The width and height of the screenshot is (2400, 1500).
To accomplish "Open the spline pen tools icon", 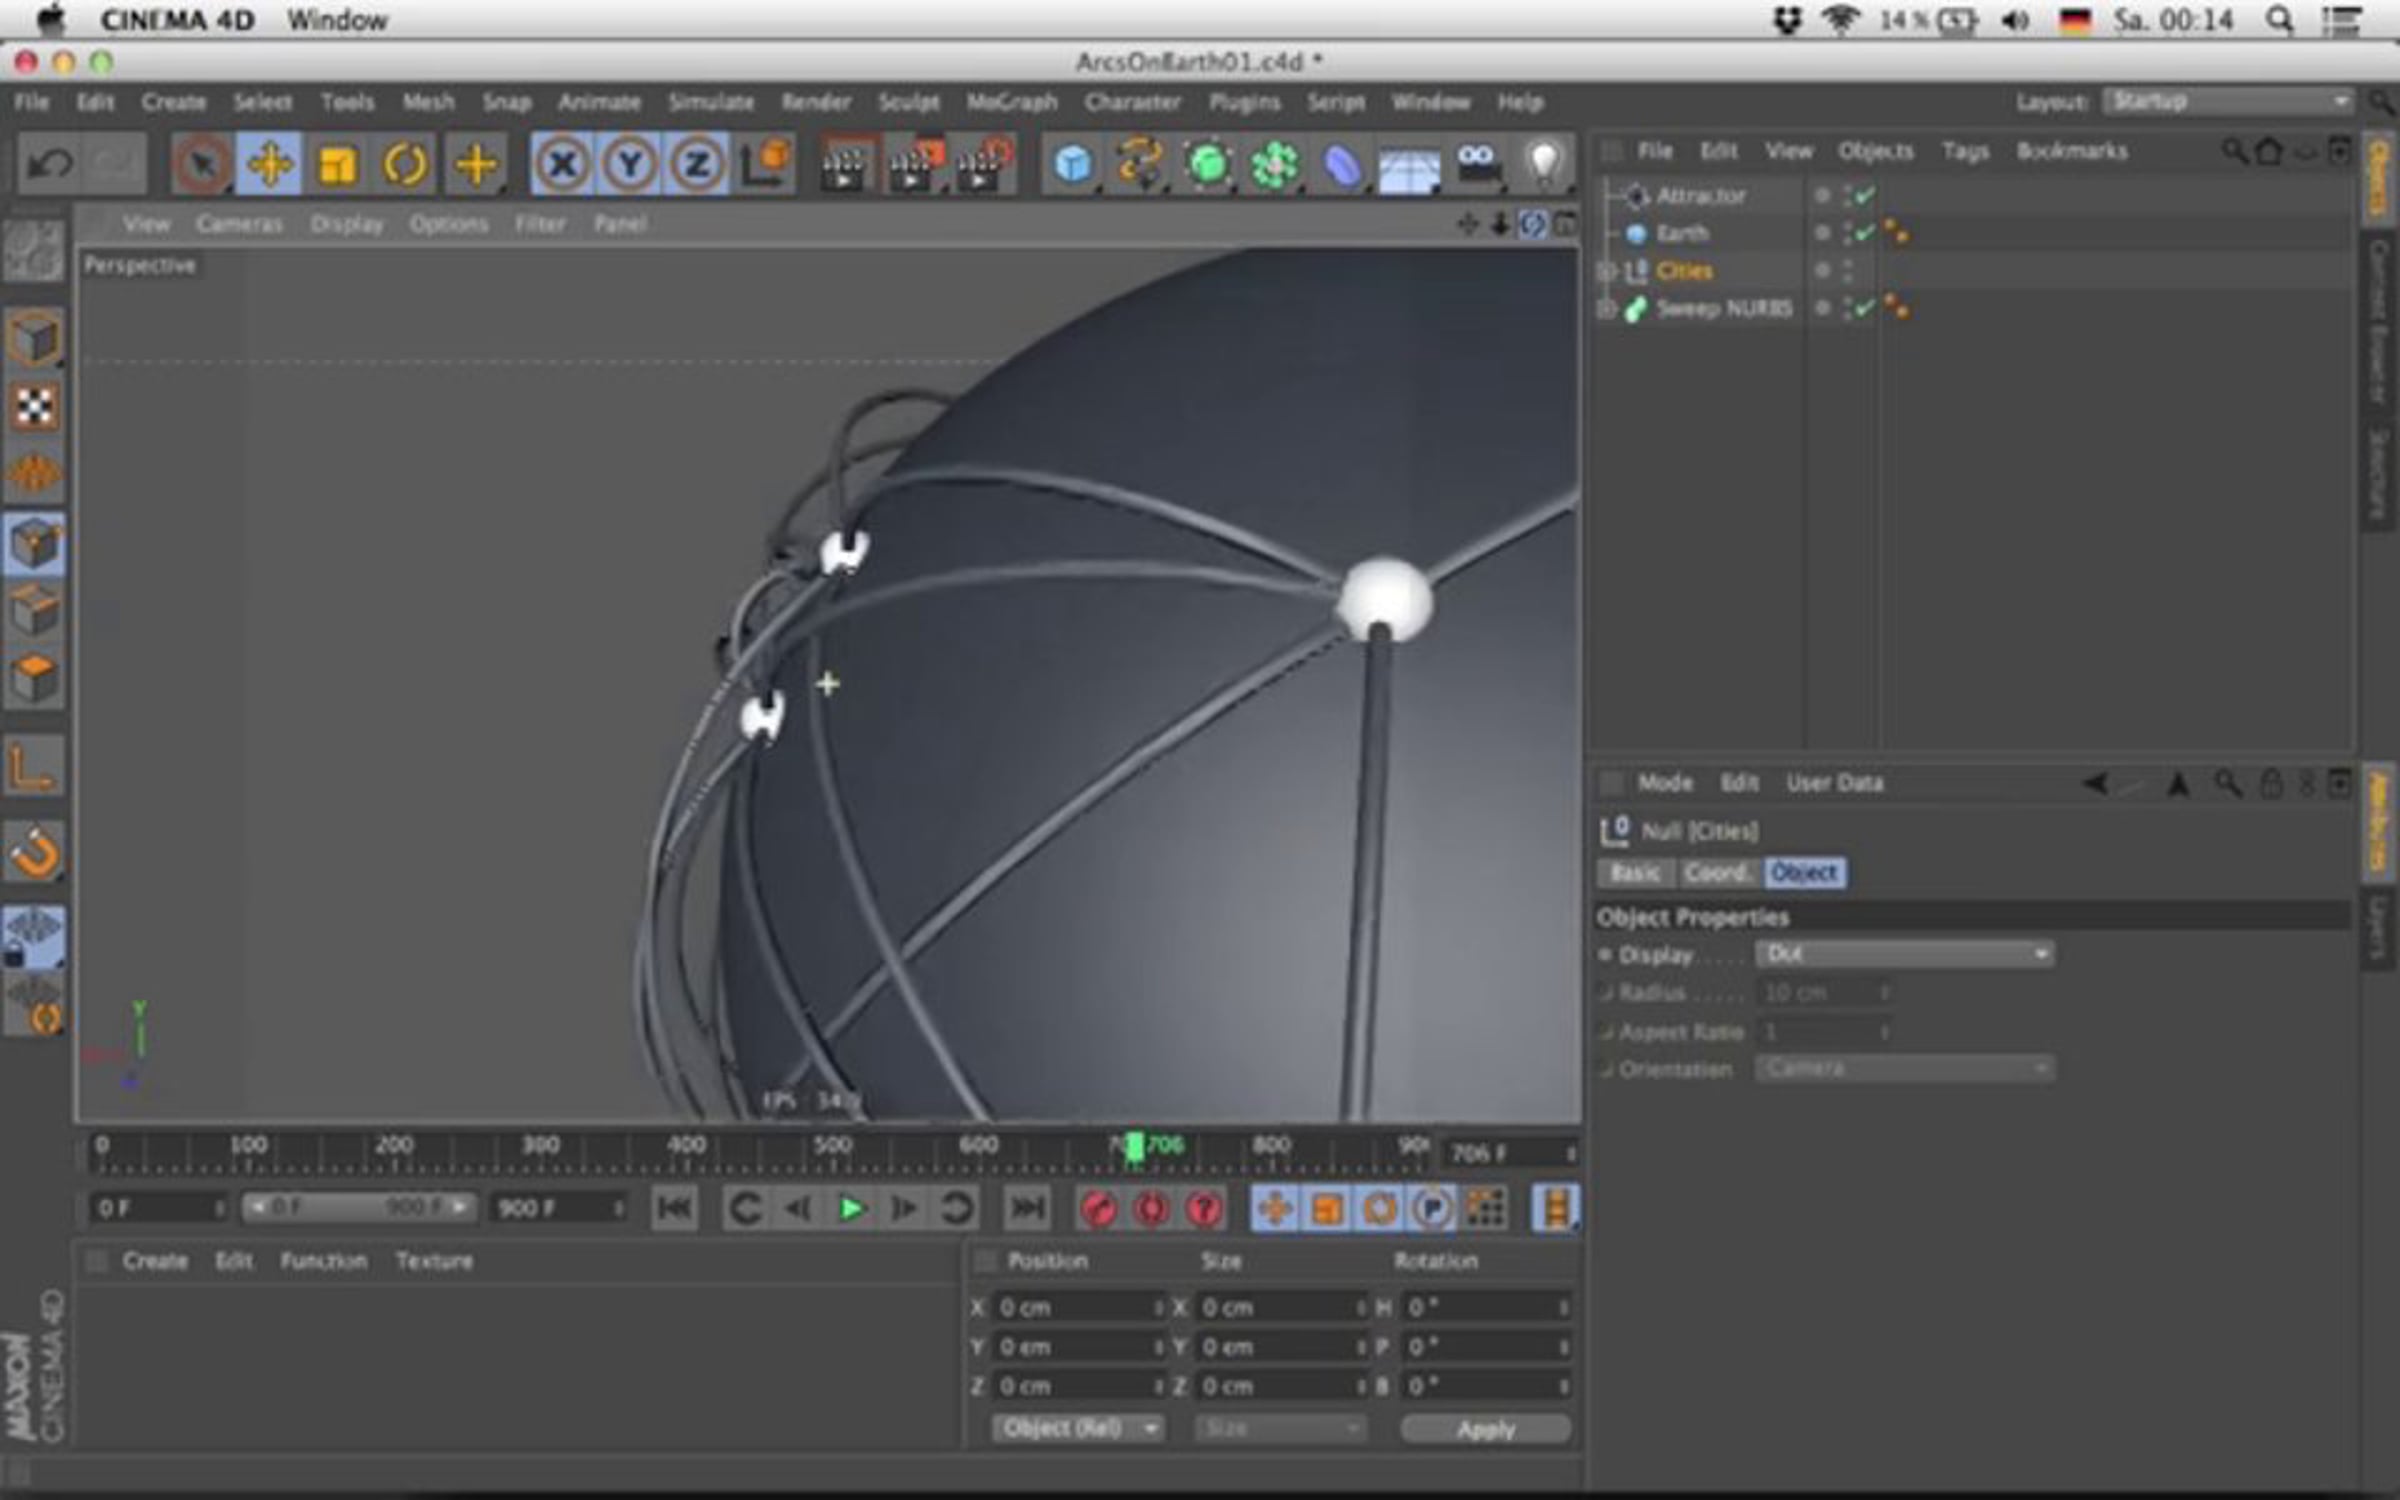I will tap(1140, 164).
